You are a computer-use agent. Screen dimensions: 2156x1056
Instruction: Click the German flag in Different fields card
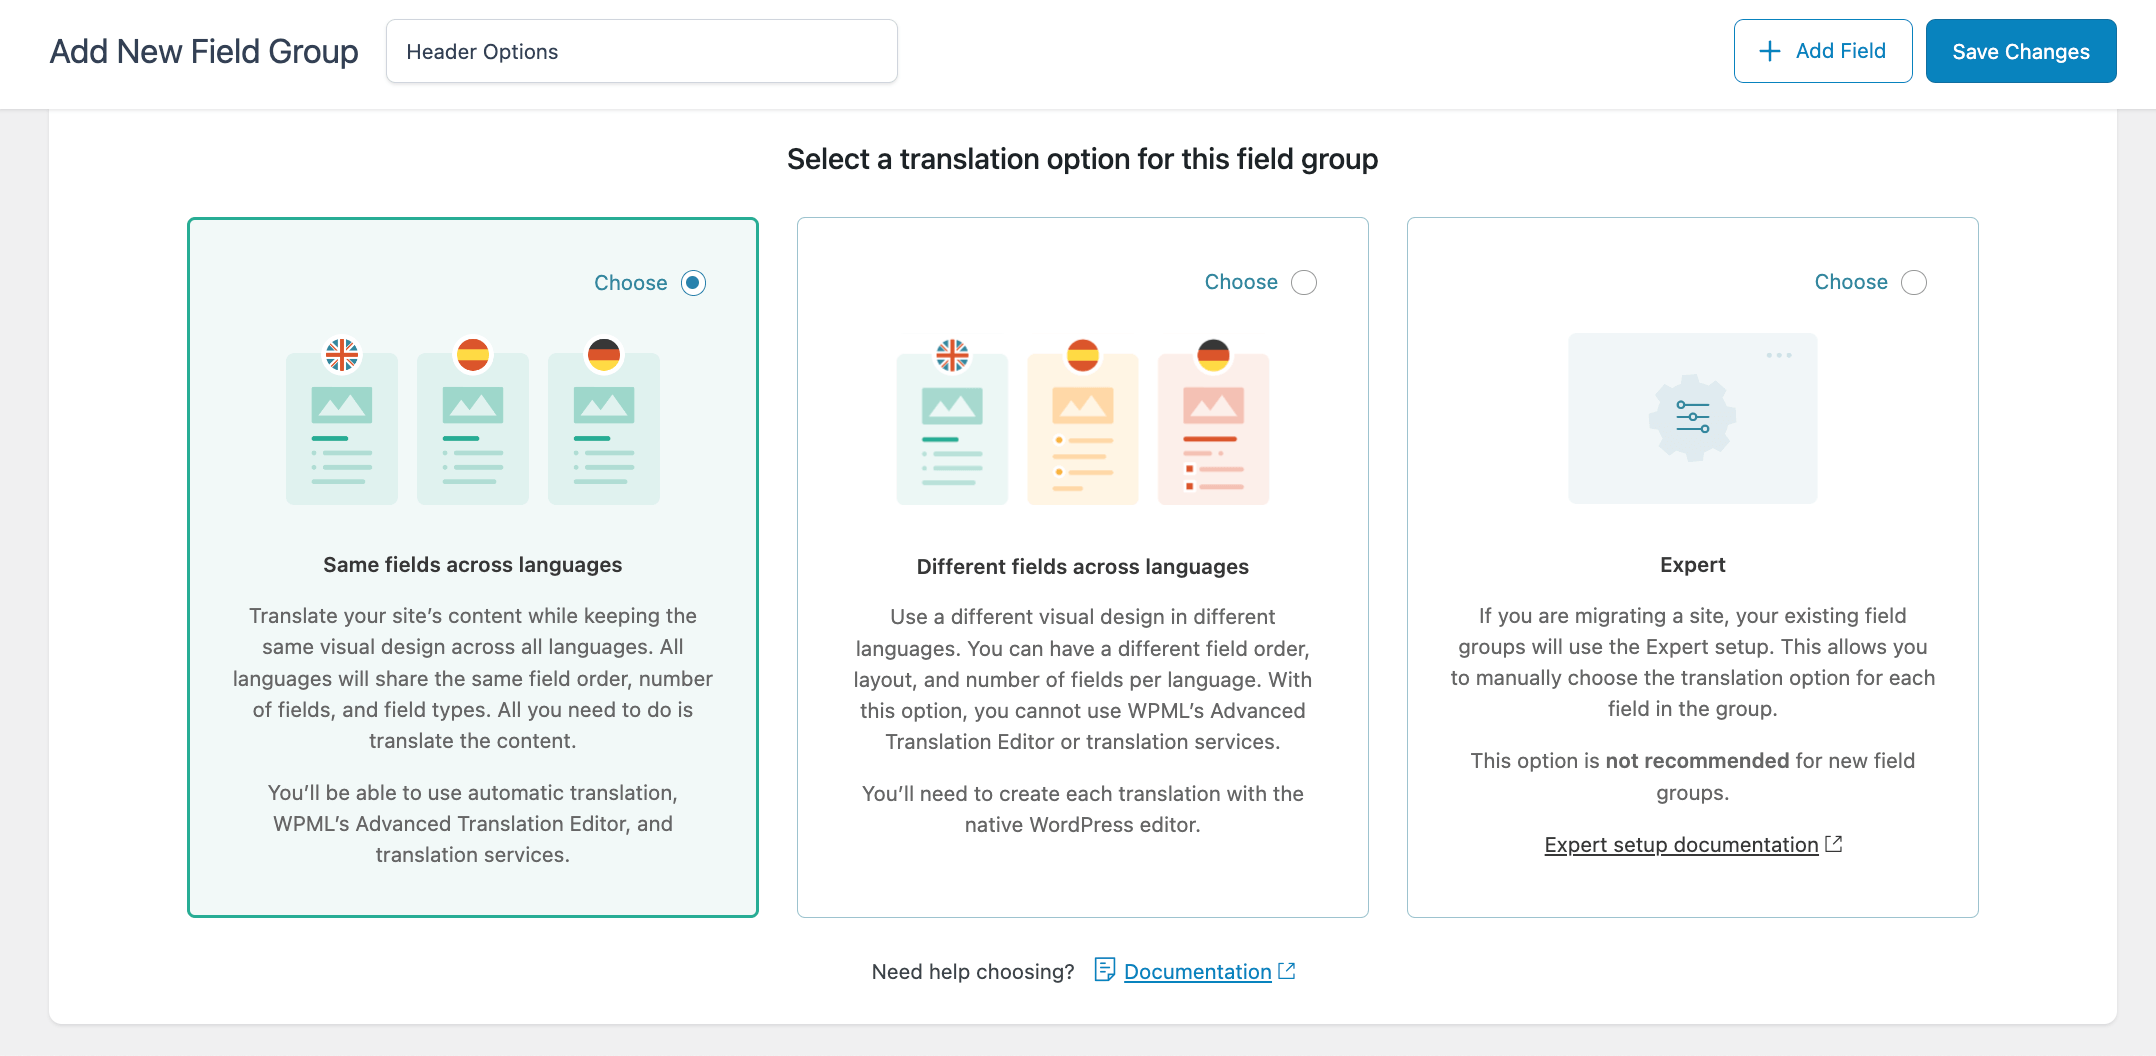pyautogui.click(x=1213, y=354)
